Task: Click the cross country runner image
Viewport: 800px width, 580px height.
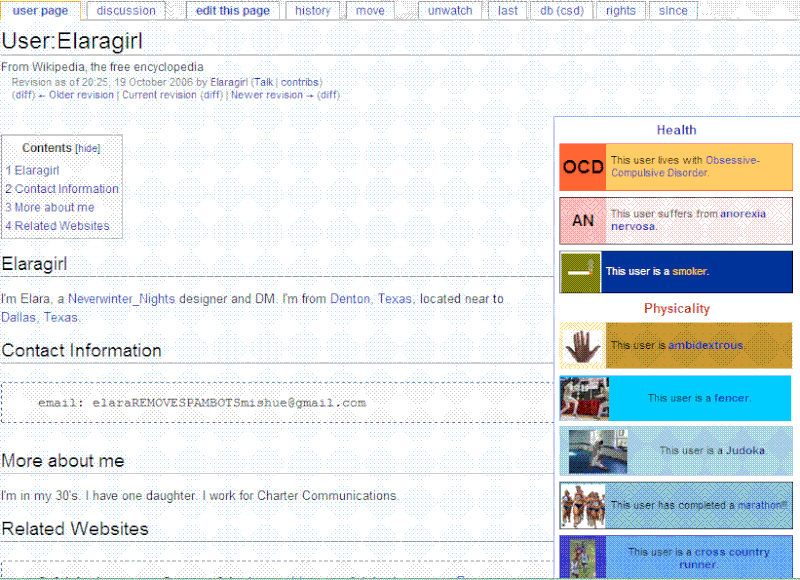Action: [583, 557]
